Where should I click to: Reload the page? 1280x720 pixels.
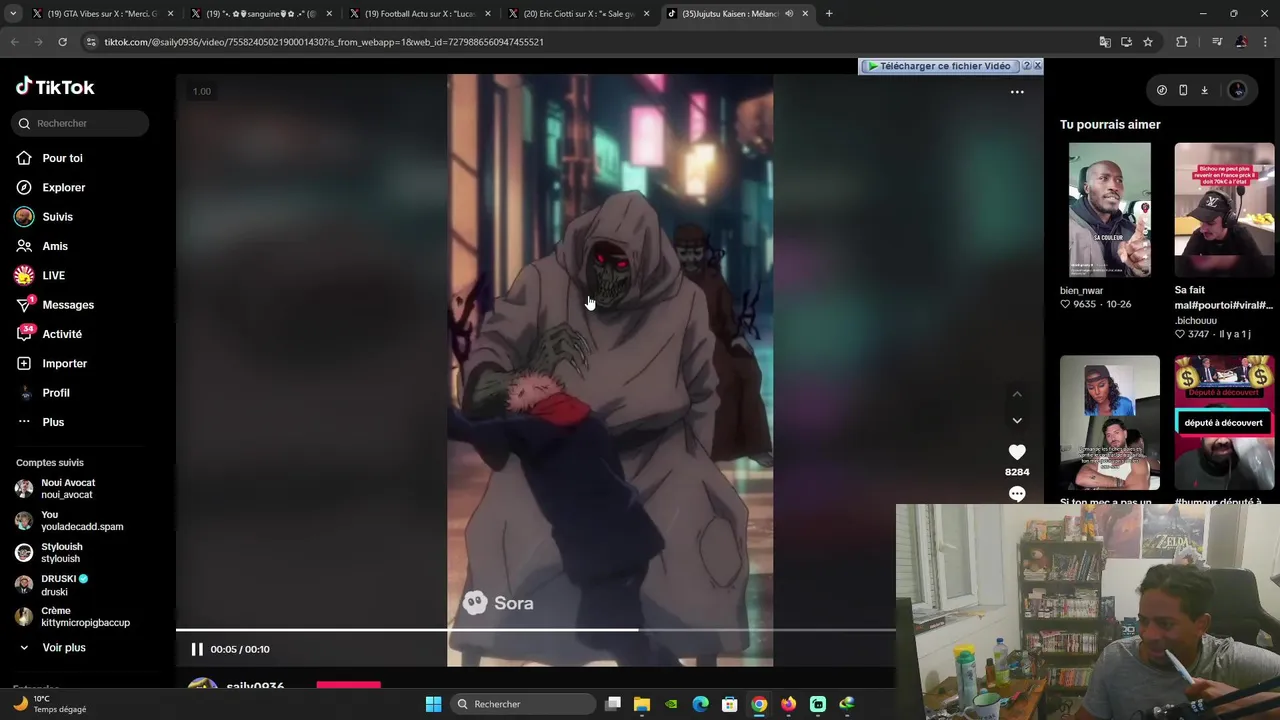pyautogui.click(x=62, y=42)
